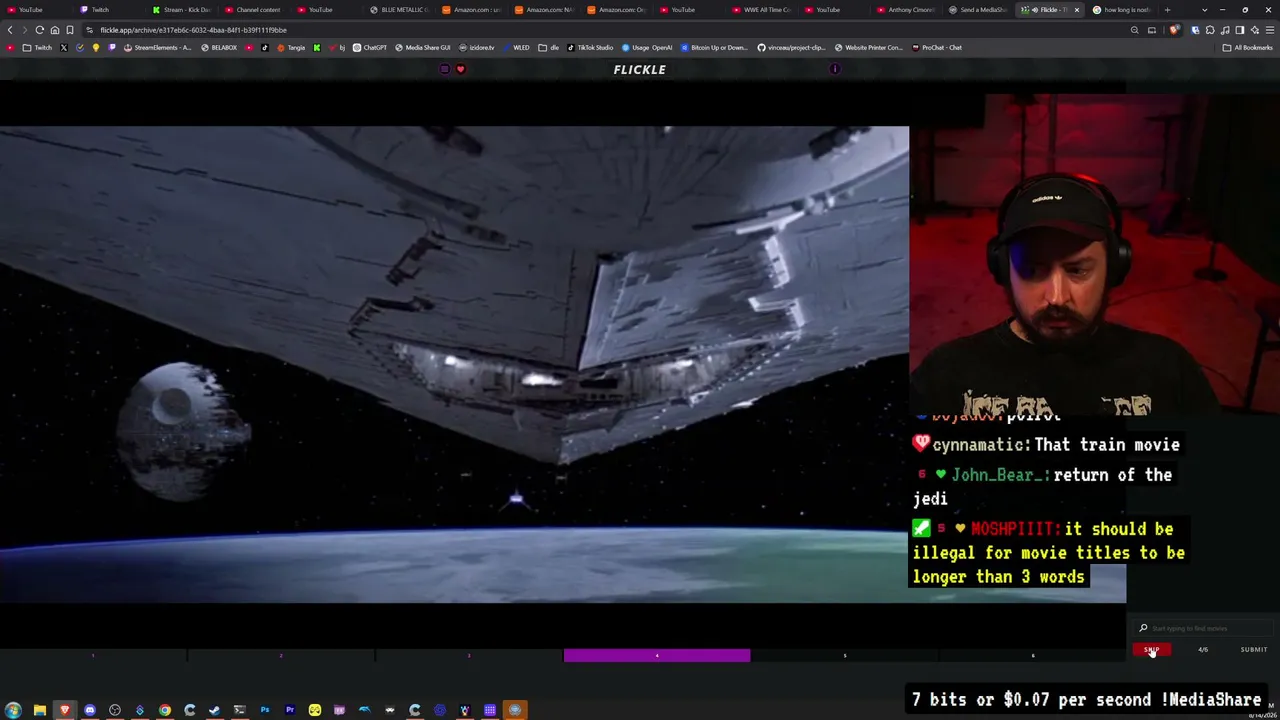Submit the movie guess

[x=1254, y=650]
